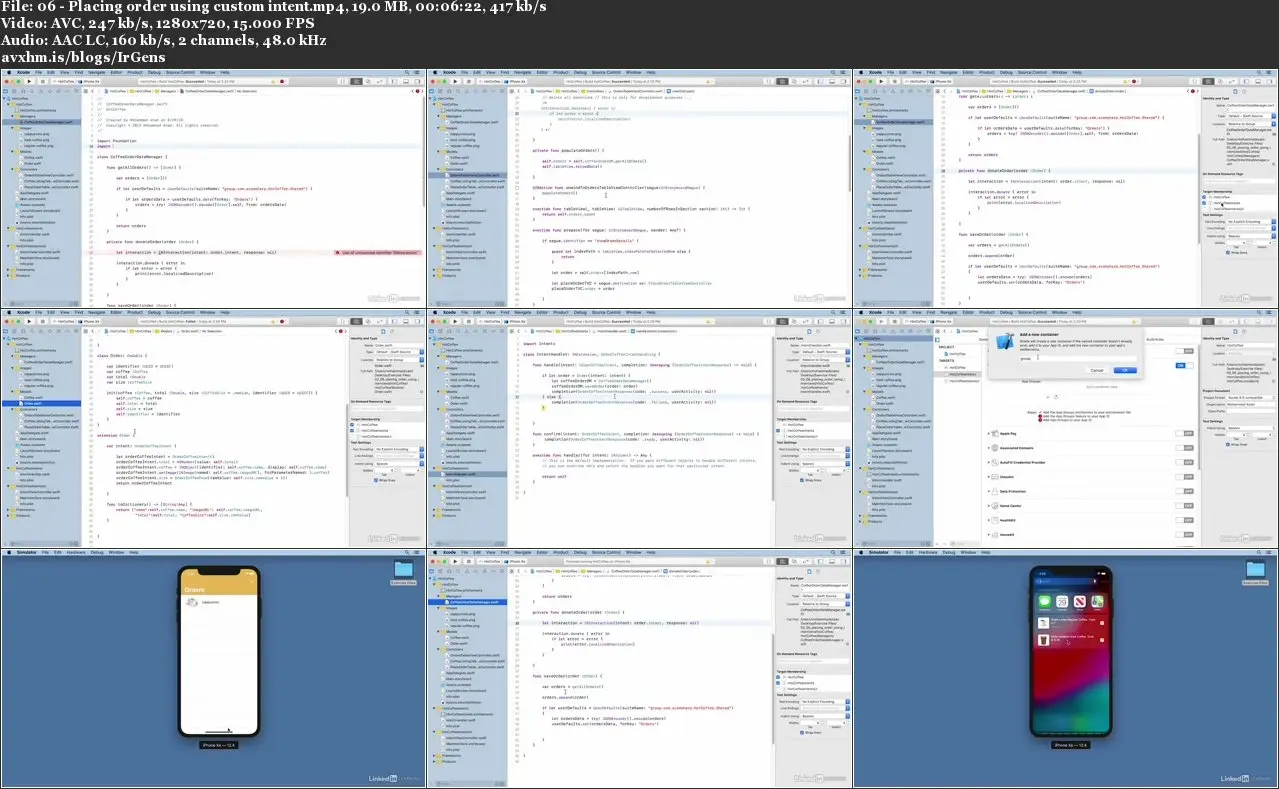Open the File menu in the unresolved identifier error frame

[38, 72]
